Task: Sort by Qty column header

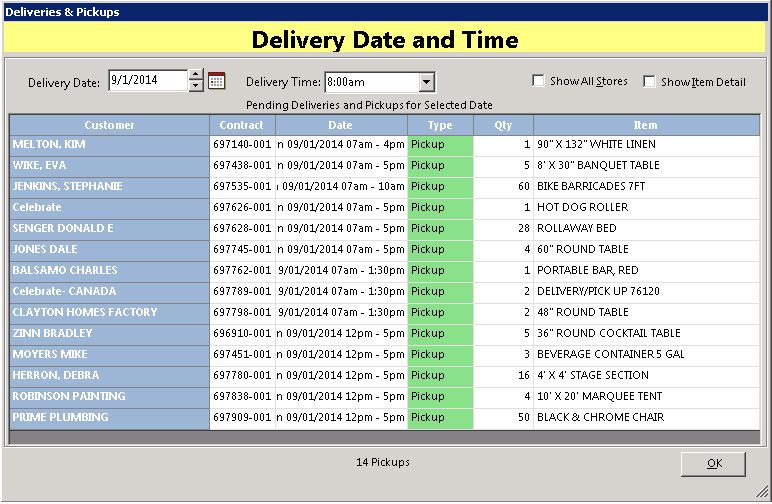Action: 503,125
